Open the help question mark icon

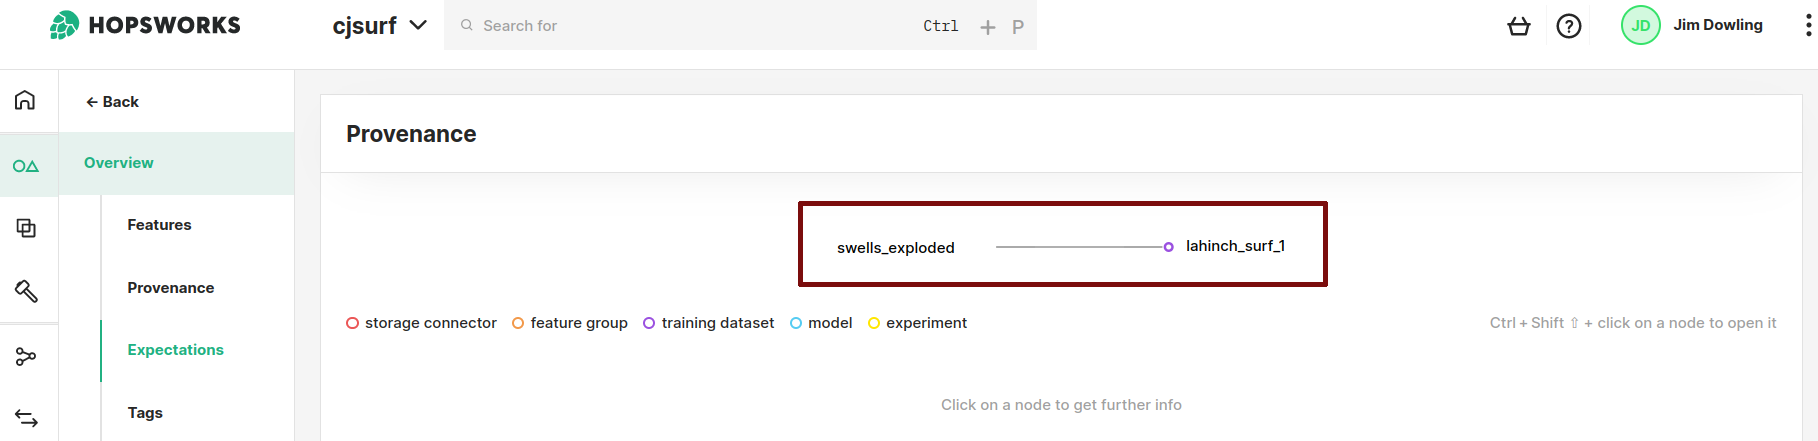[x=1569, y=26]
